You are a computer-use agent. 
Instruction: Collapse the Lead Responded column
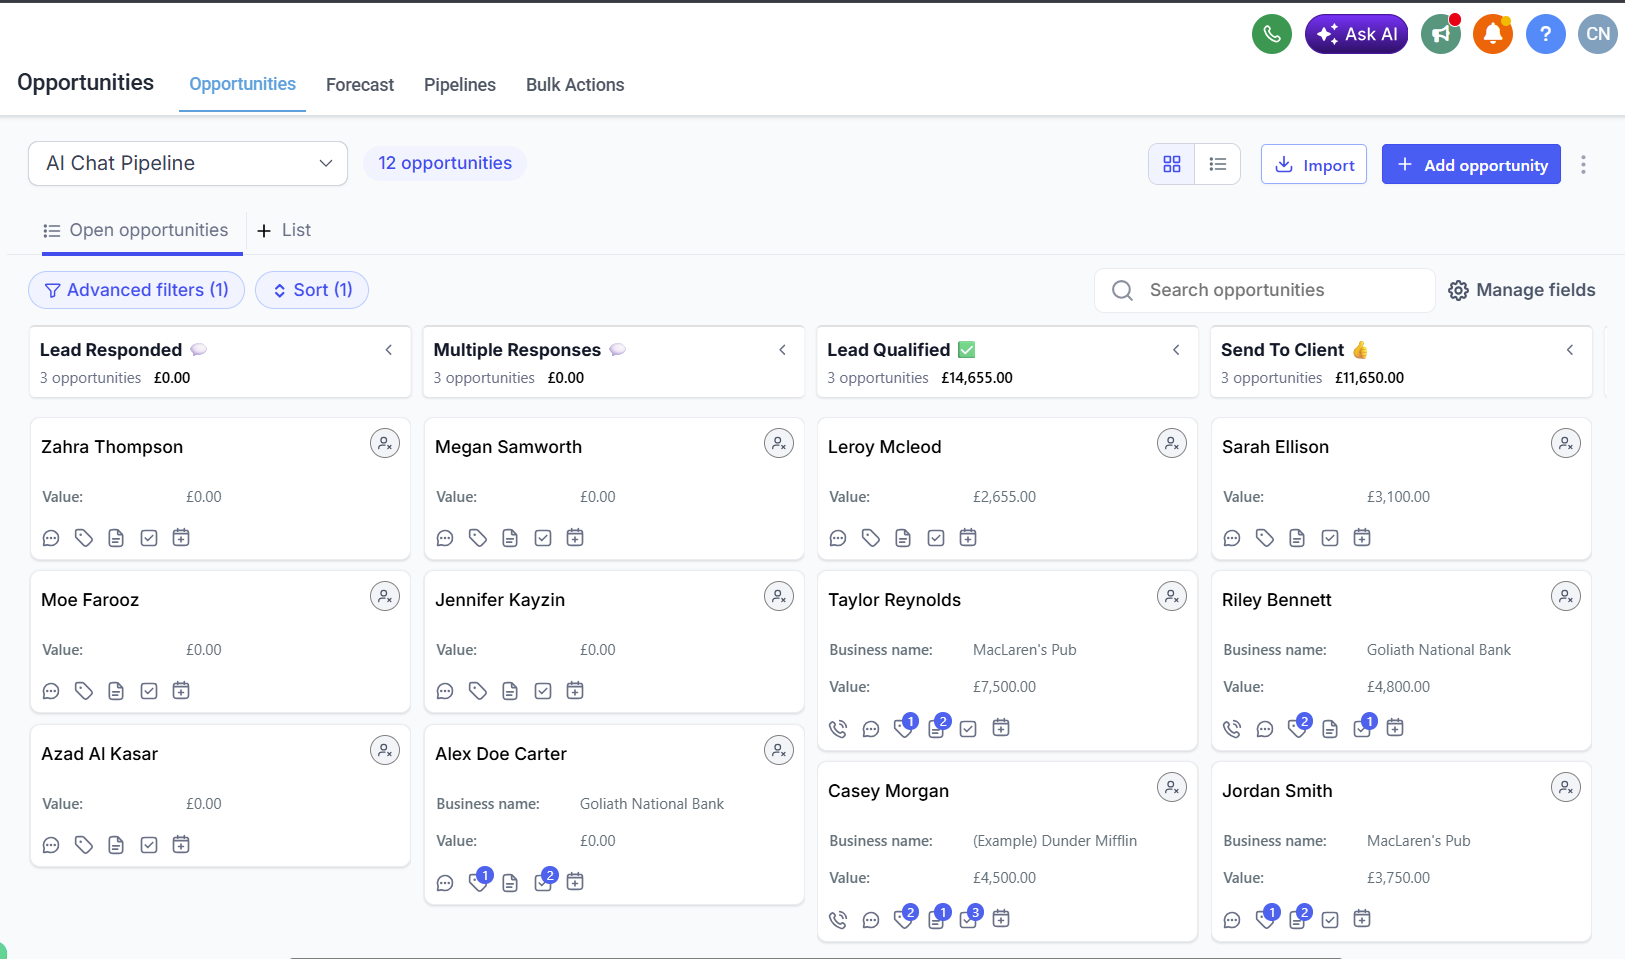(389, 350)
